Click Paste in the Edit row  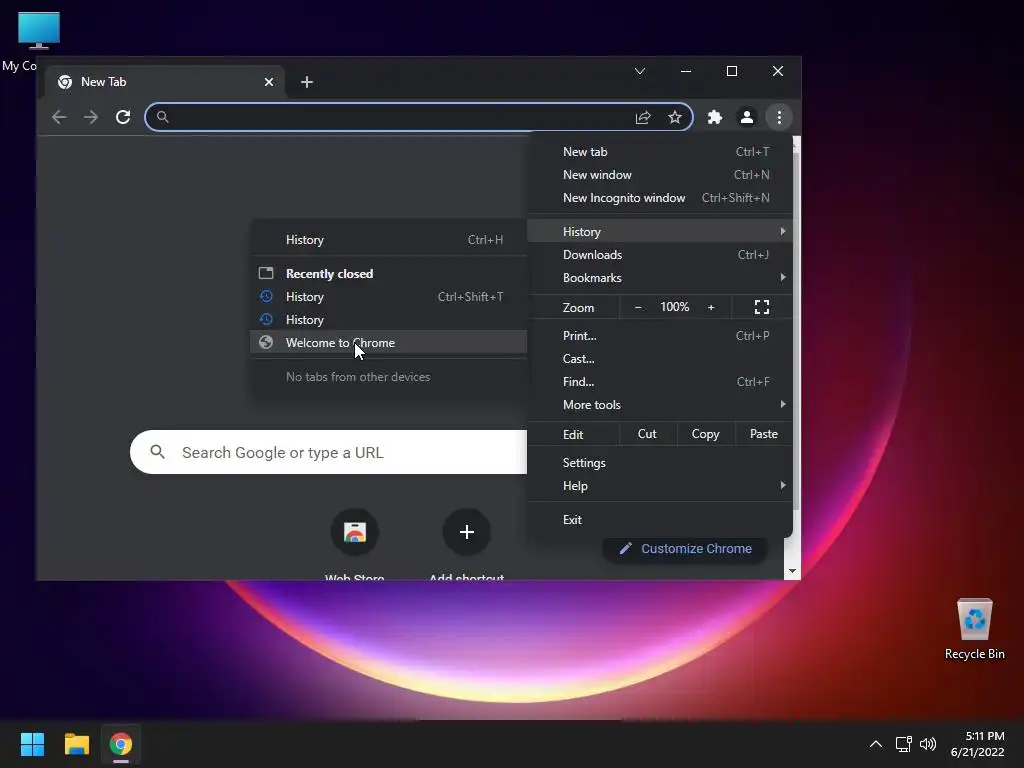click(763, 434)
